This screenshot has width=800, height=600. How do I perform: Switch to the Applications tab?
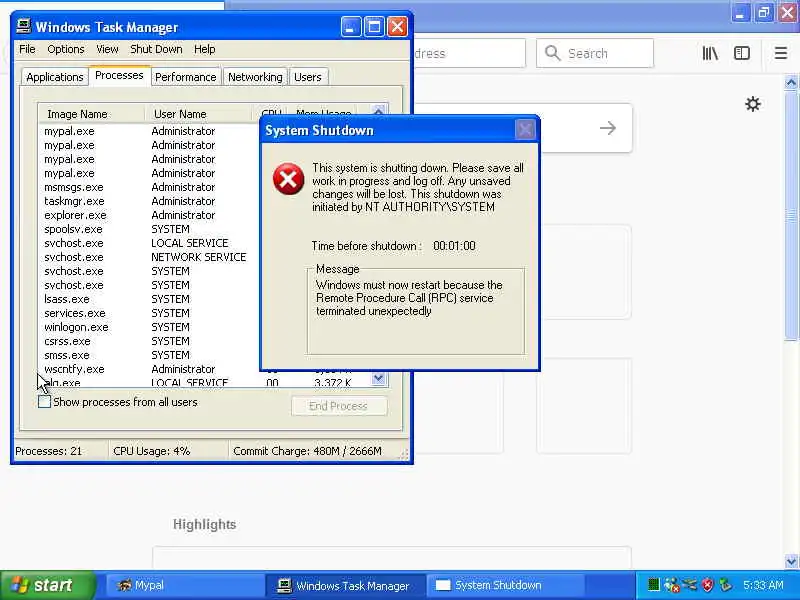[55, 77]
